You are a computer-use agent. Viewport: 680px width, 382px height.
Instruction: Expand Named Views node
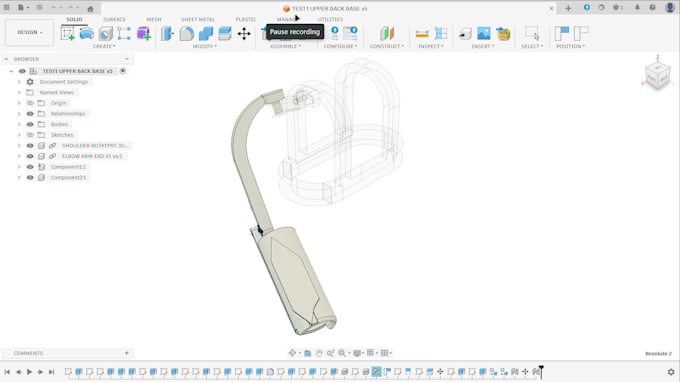pyautogui.click(x=19, y=92)
